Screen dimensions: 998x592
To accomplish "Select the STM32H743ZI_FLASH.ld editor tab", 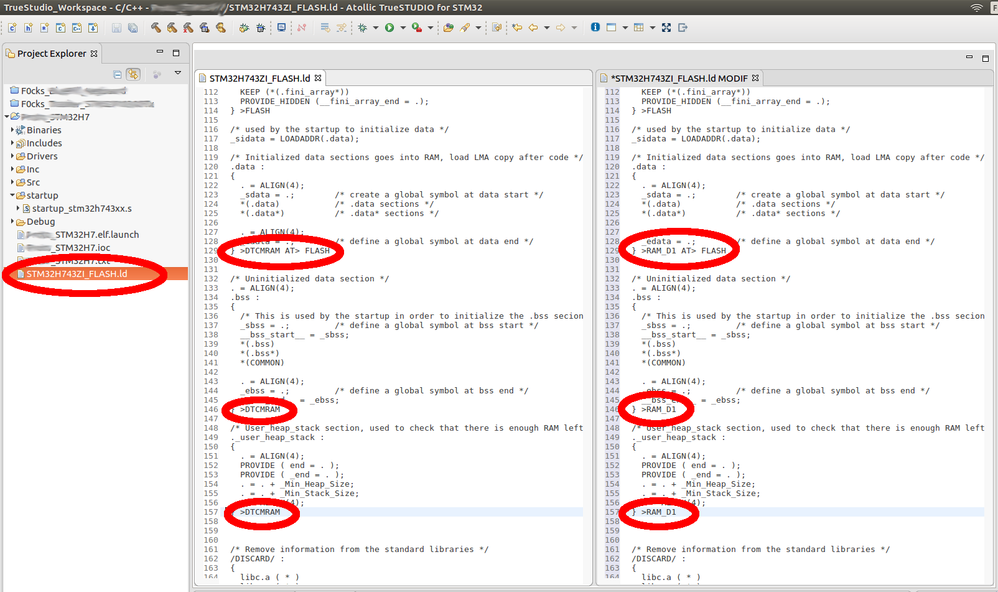I will click(260, 78).
